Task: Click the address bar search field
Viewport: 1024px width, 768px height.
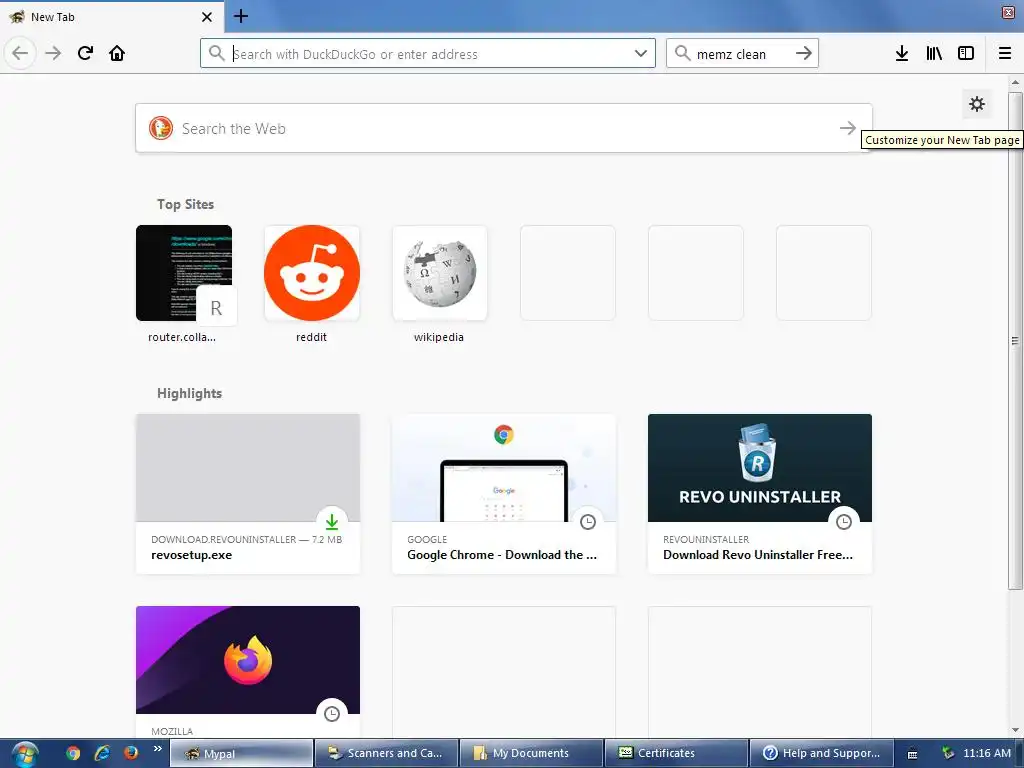Action: point(428,54)
